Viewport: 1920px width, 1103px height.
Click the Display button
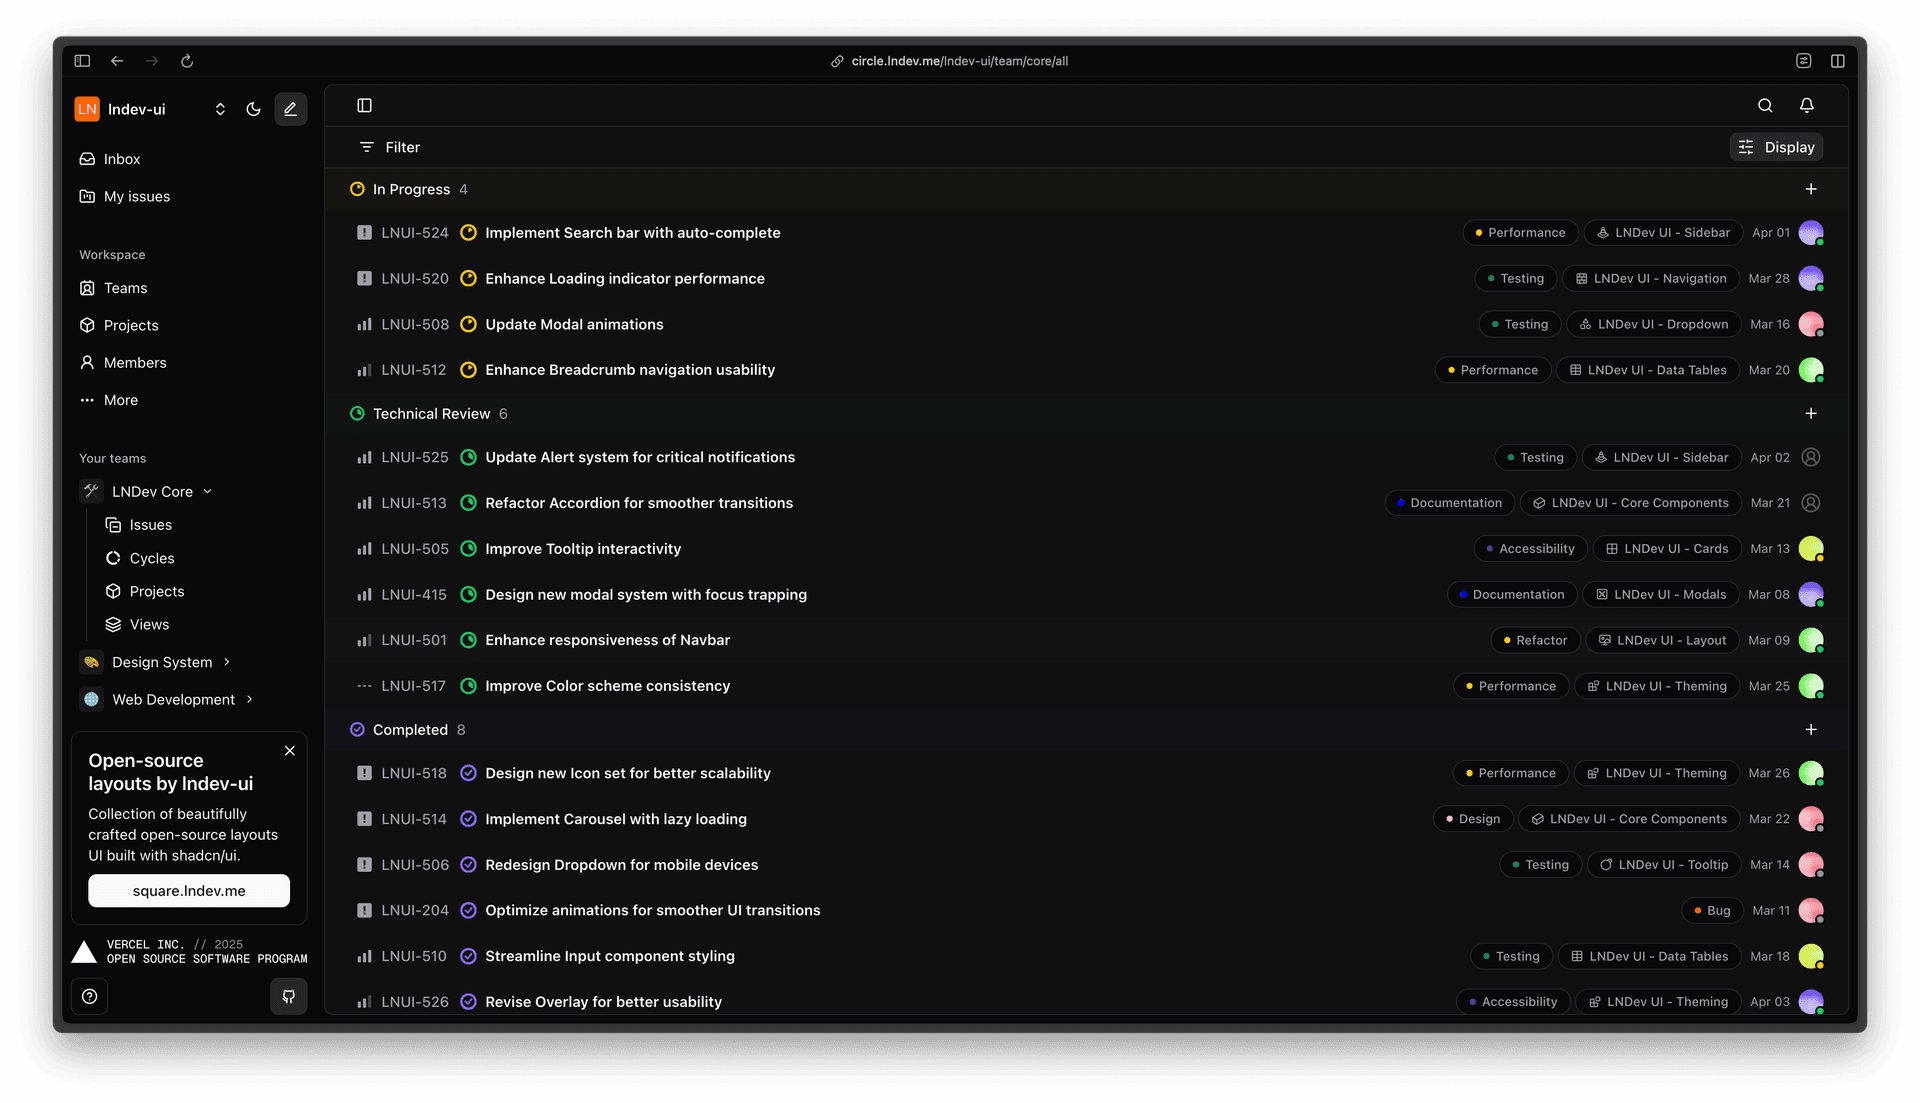1776,147
